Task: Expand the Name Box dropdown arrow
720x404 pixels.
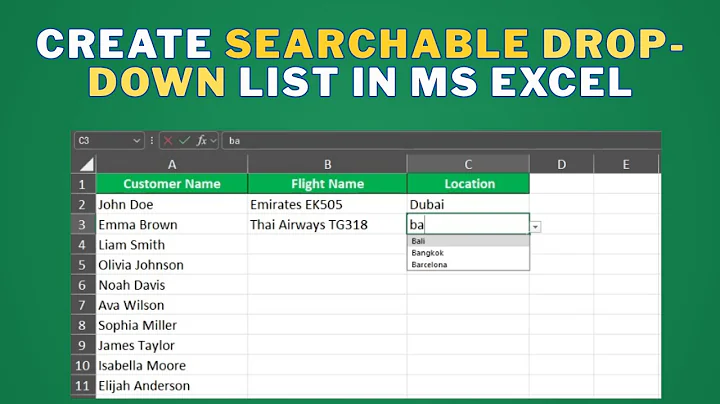Action: (136, 141)
